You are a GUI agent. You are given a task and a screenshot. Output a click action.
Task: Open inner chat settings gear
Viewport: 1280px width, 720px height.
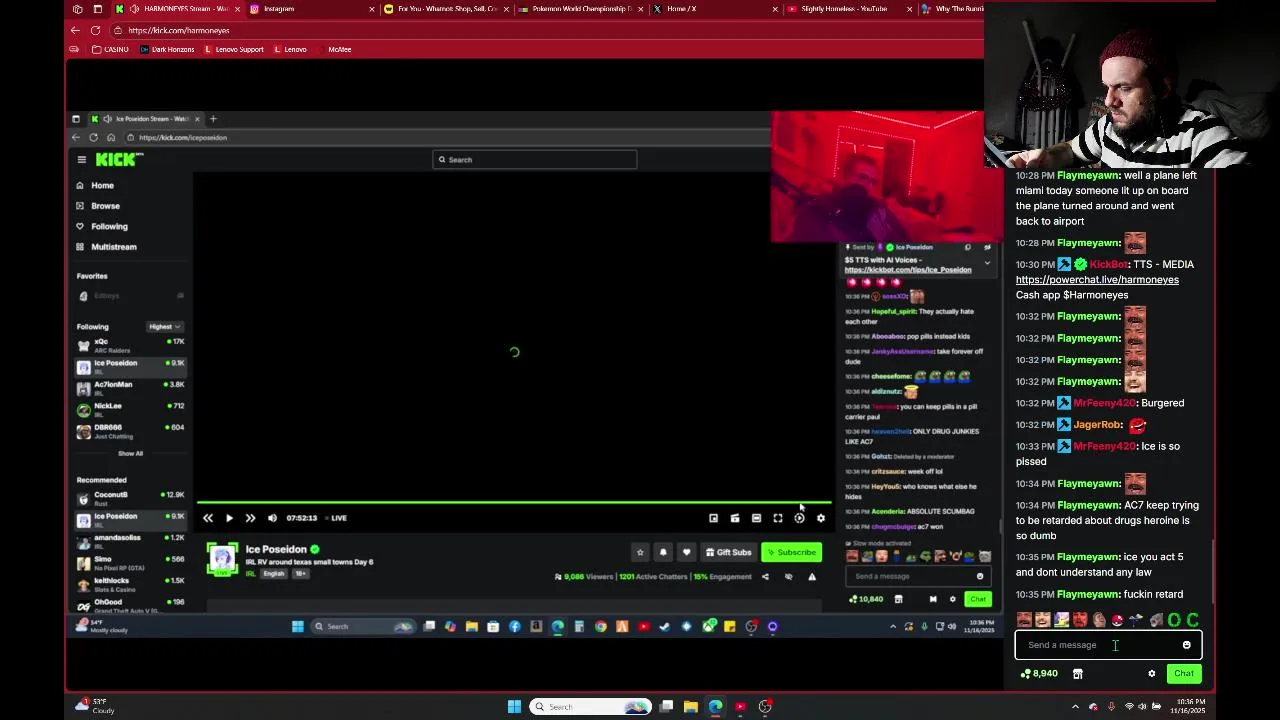point(952,599)
